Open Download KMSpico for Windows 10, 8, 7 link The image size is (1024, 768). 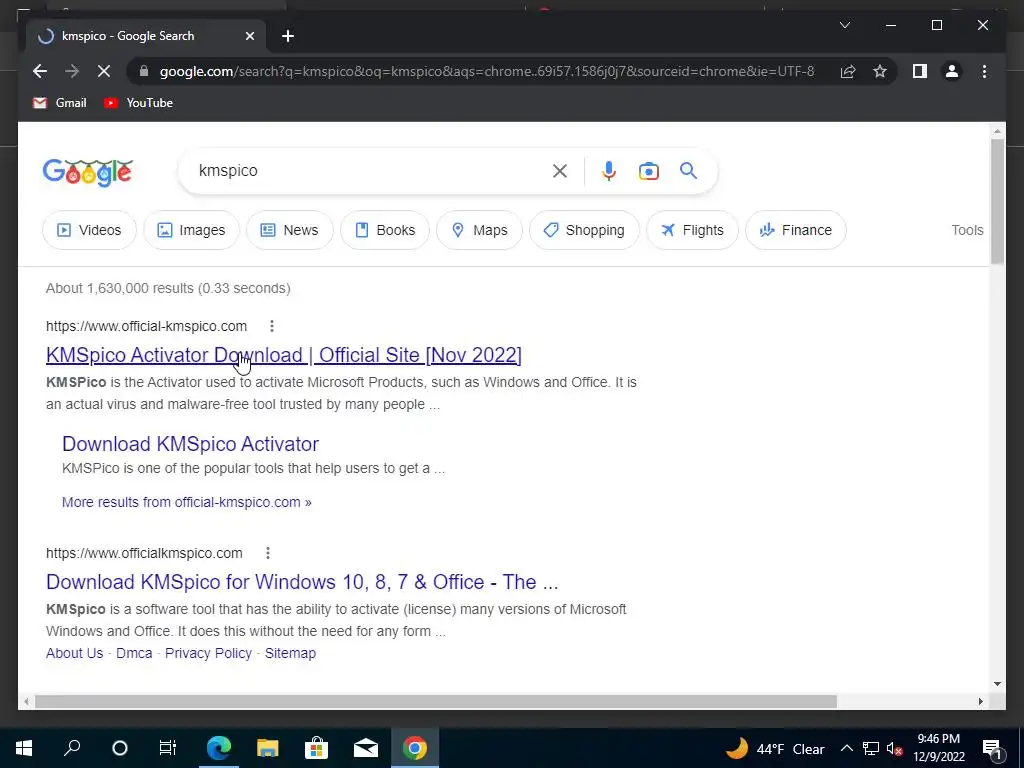click(302, 582)
